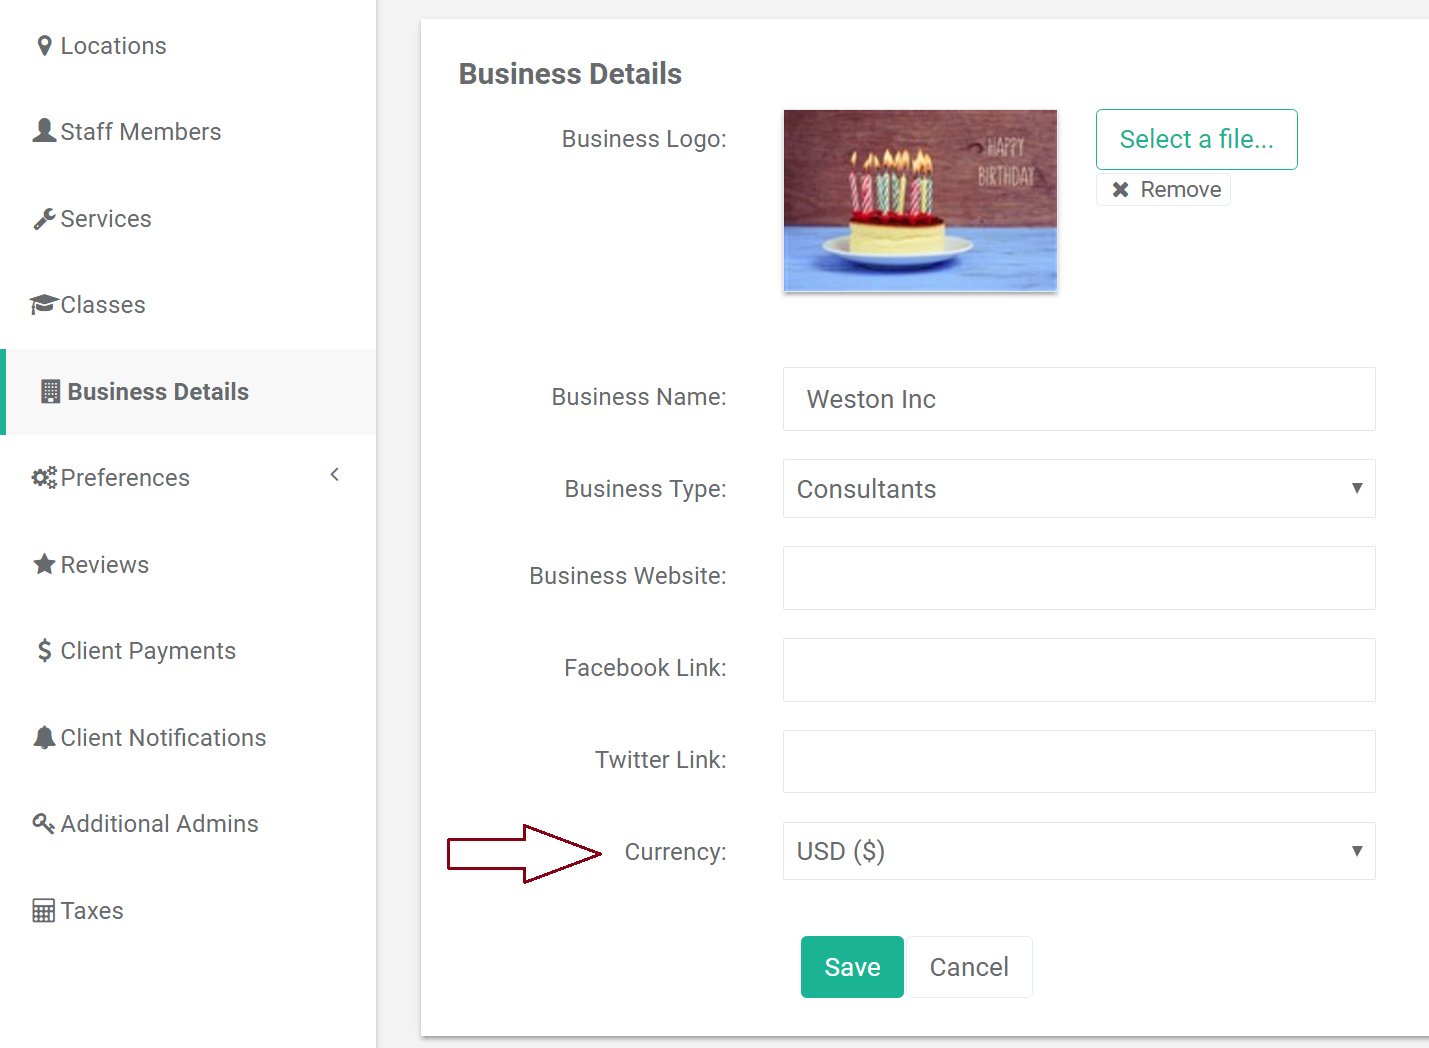Click the Classes graduation cap icon
Image resolution: width=1429 pixels, height=1048 pixels.
click(43, 304)
